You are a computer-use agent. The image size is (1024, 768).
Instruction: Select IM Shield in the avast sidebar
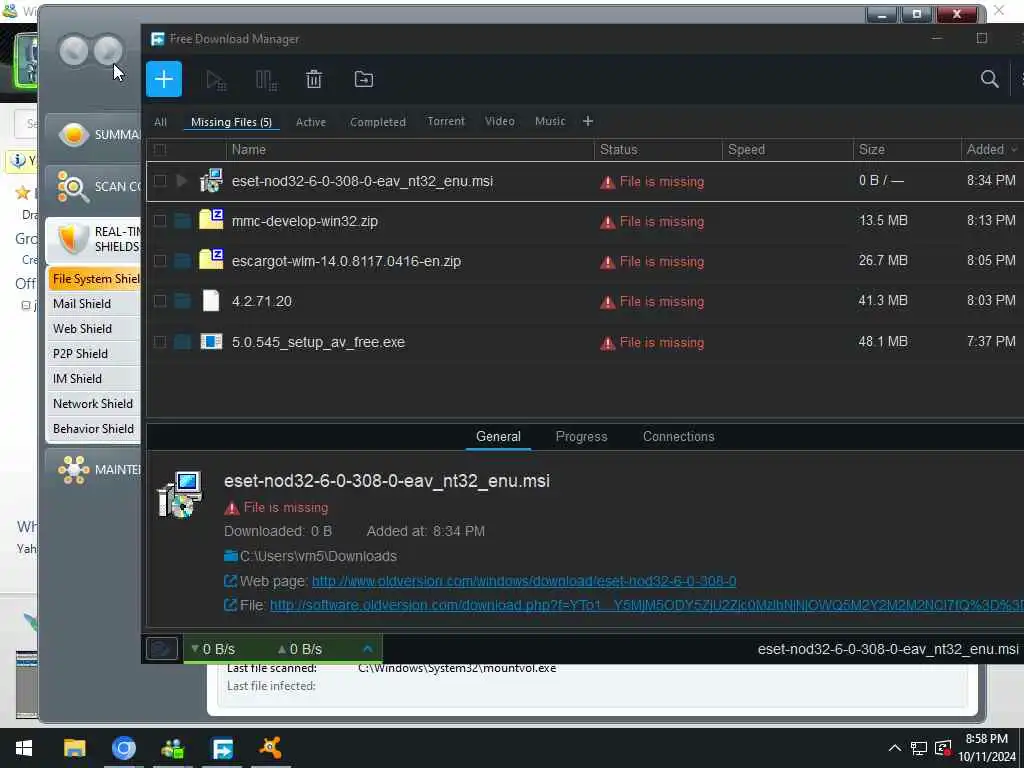(x=94, y=379)
